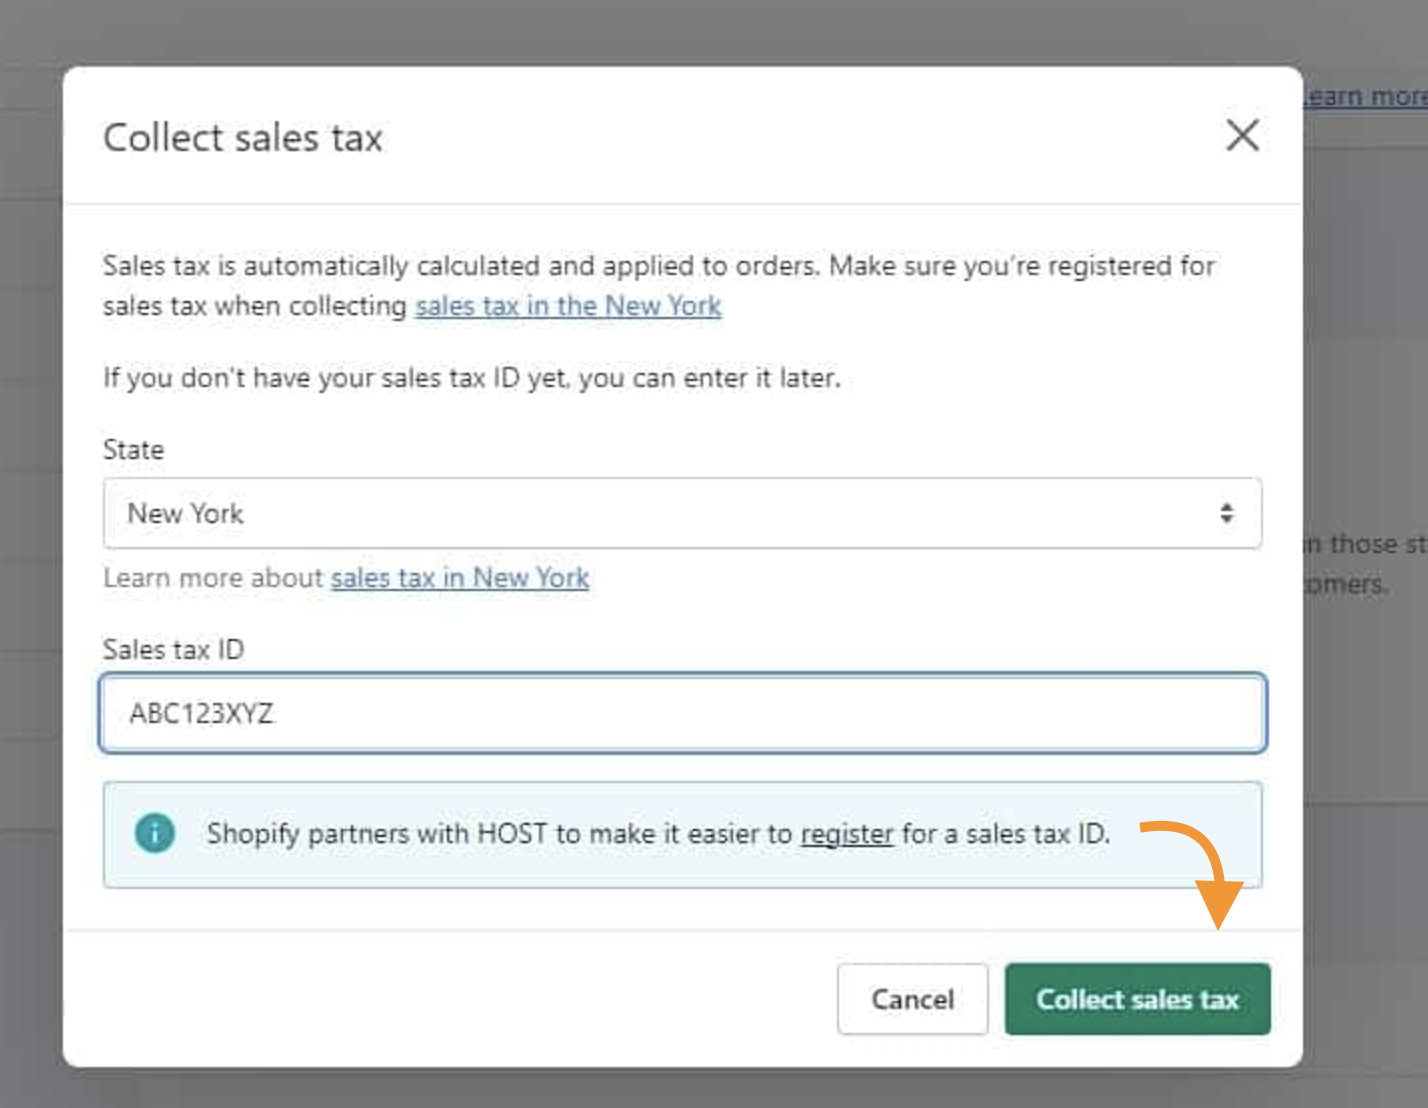This screenshot has width=1428, height=1108.
Task: Click the Sales tax ID input field
Action: 683,713
